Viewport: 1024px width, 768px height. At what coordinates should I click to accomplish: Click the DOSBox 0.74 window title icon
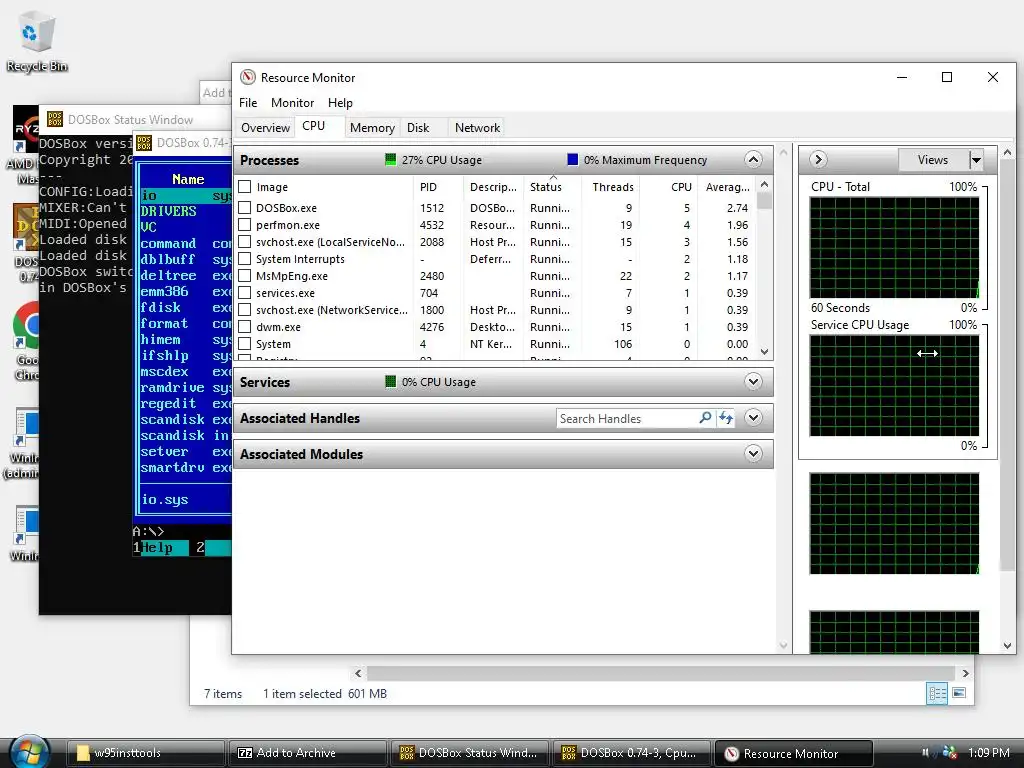(144, 142)
